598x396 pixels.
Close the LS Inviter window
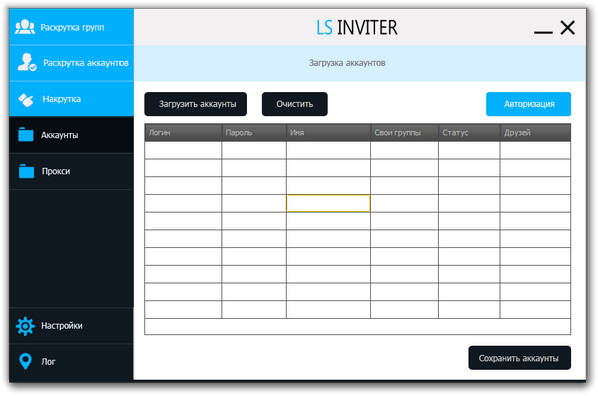point(567,27)
